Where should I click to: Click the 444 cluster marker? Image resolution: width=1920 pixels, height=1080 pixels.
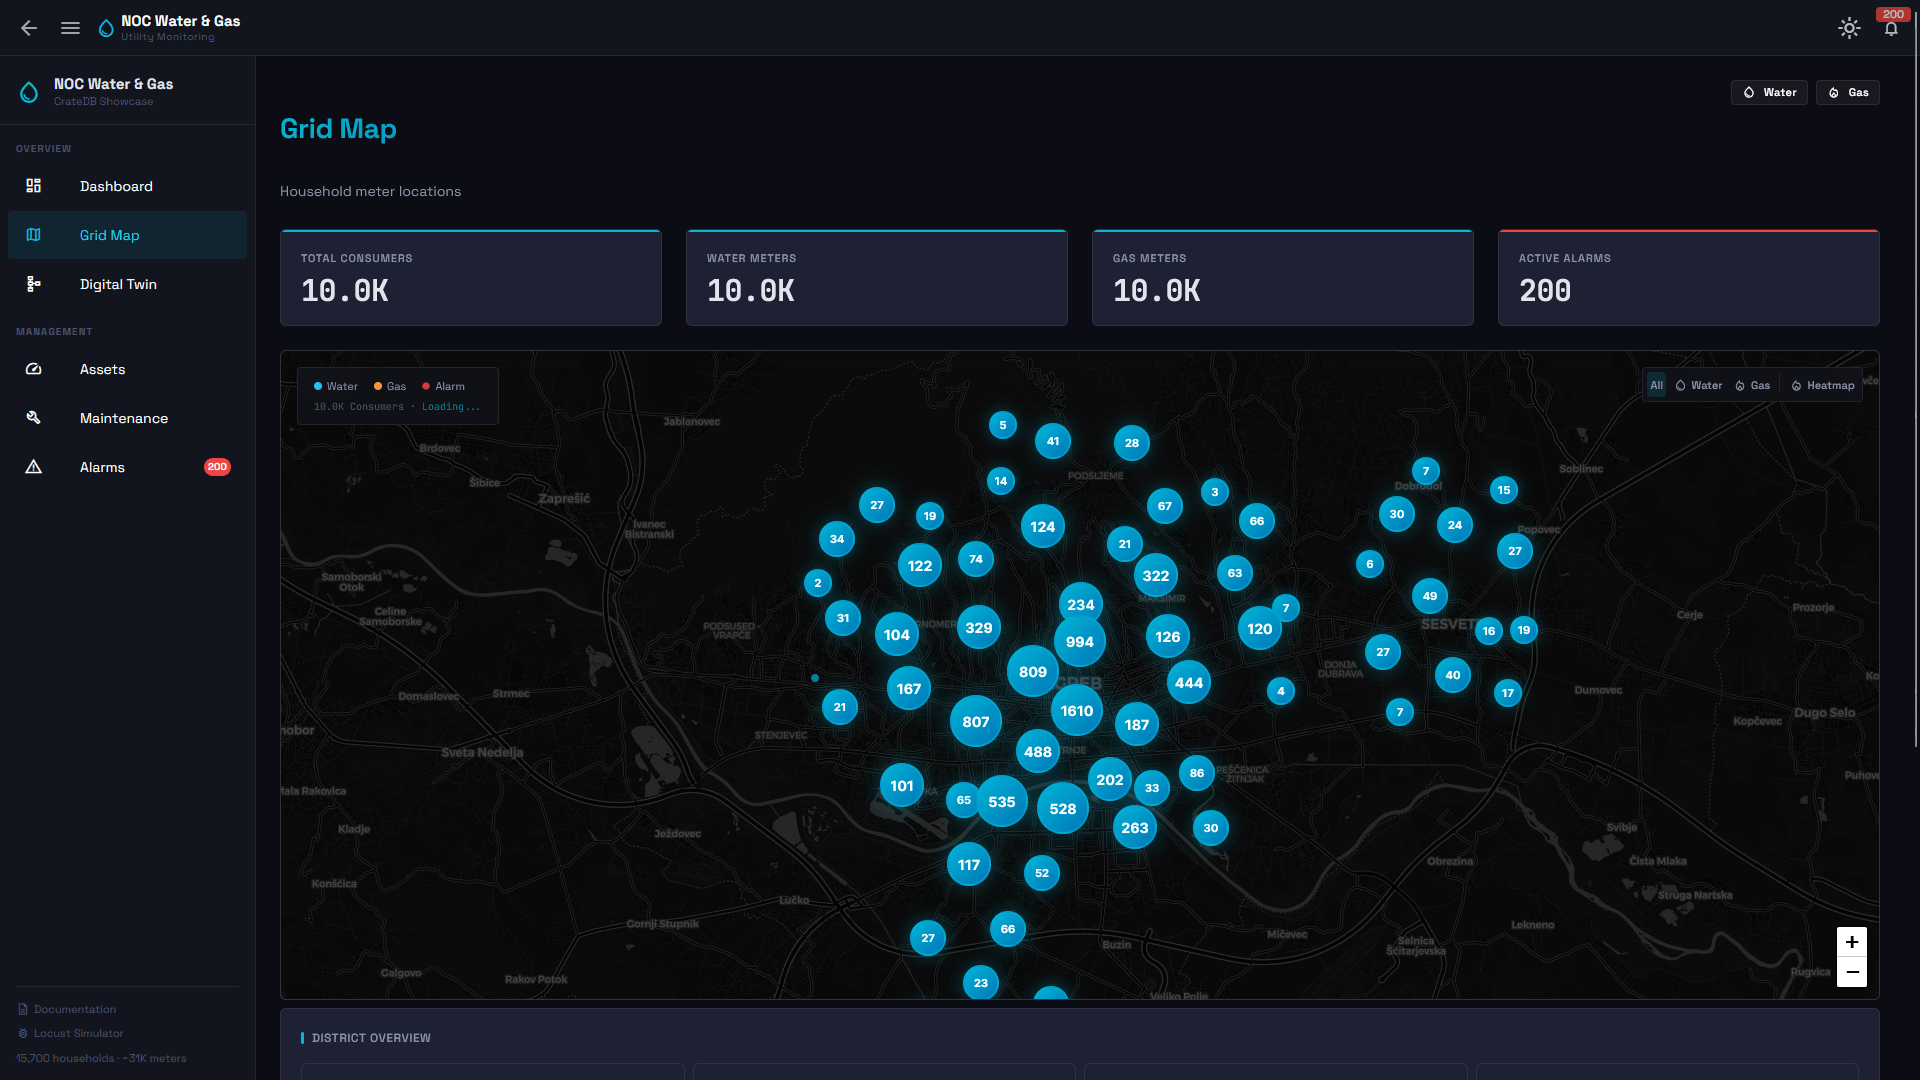(x=1189, y=683)
